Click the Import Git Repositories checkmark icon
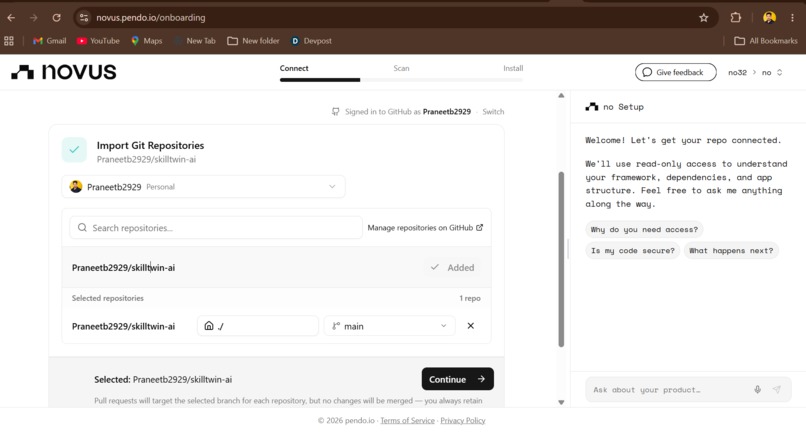 tap(75, 150)
